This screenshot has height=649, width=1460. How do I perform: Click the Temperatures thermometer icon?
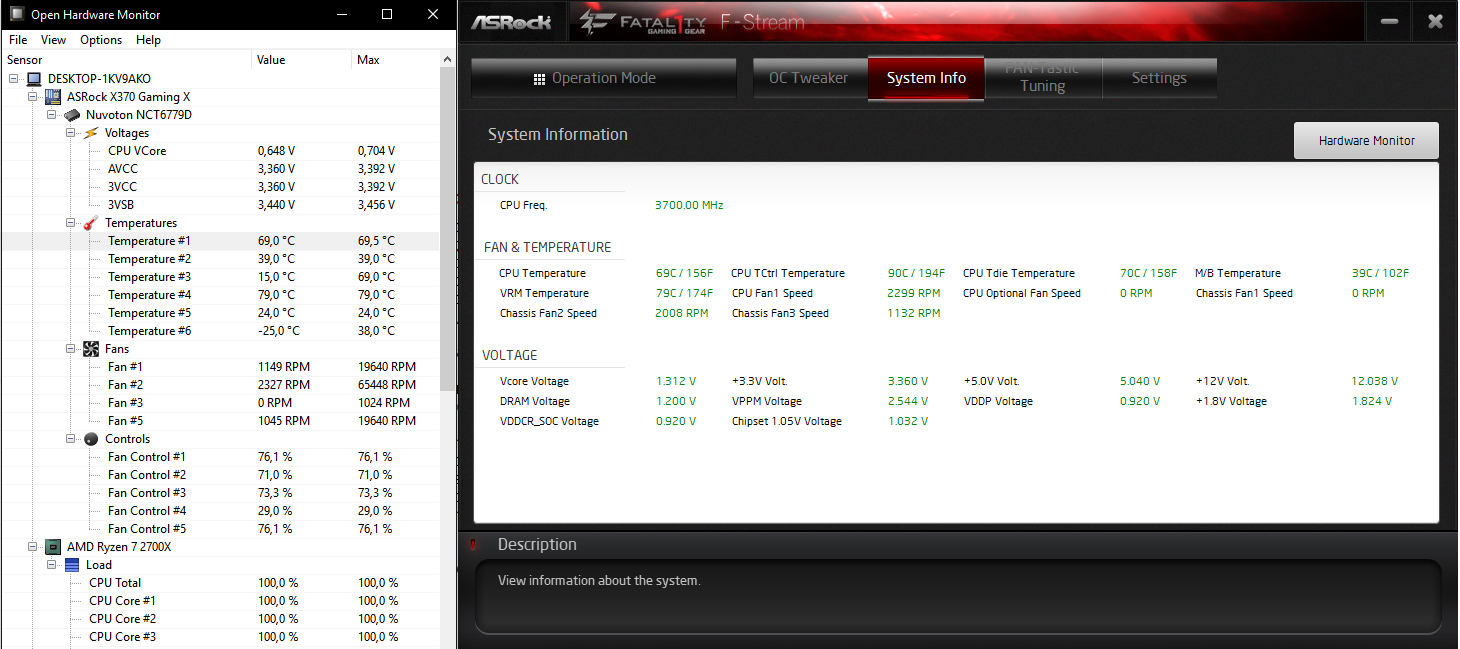click(91, 223)
